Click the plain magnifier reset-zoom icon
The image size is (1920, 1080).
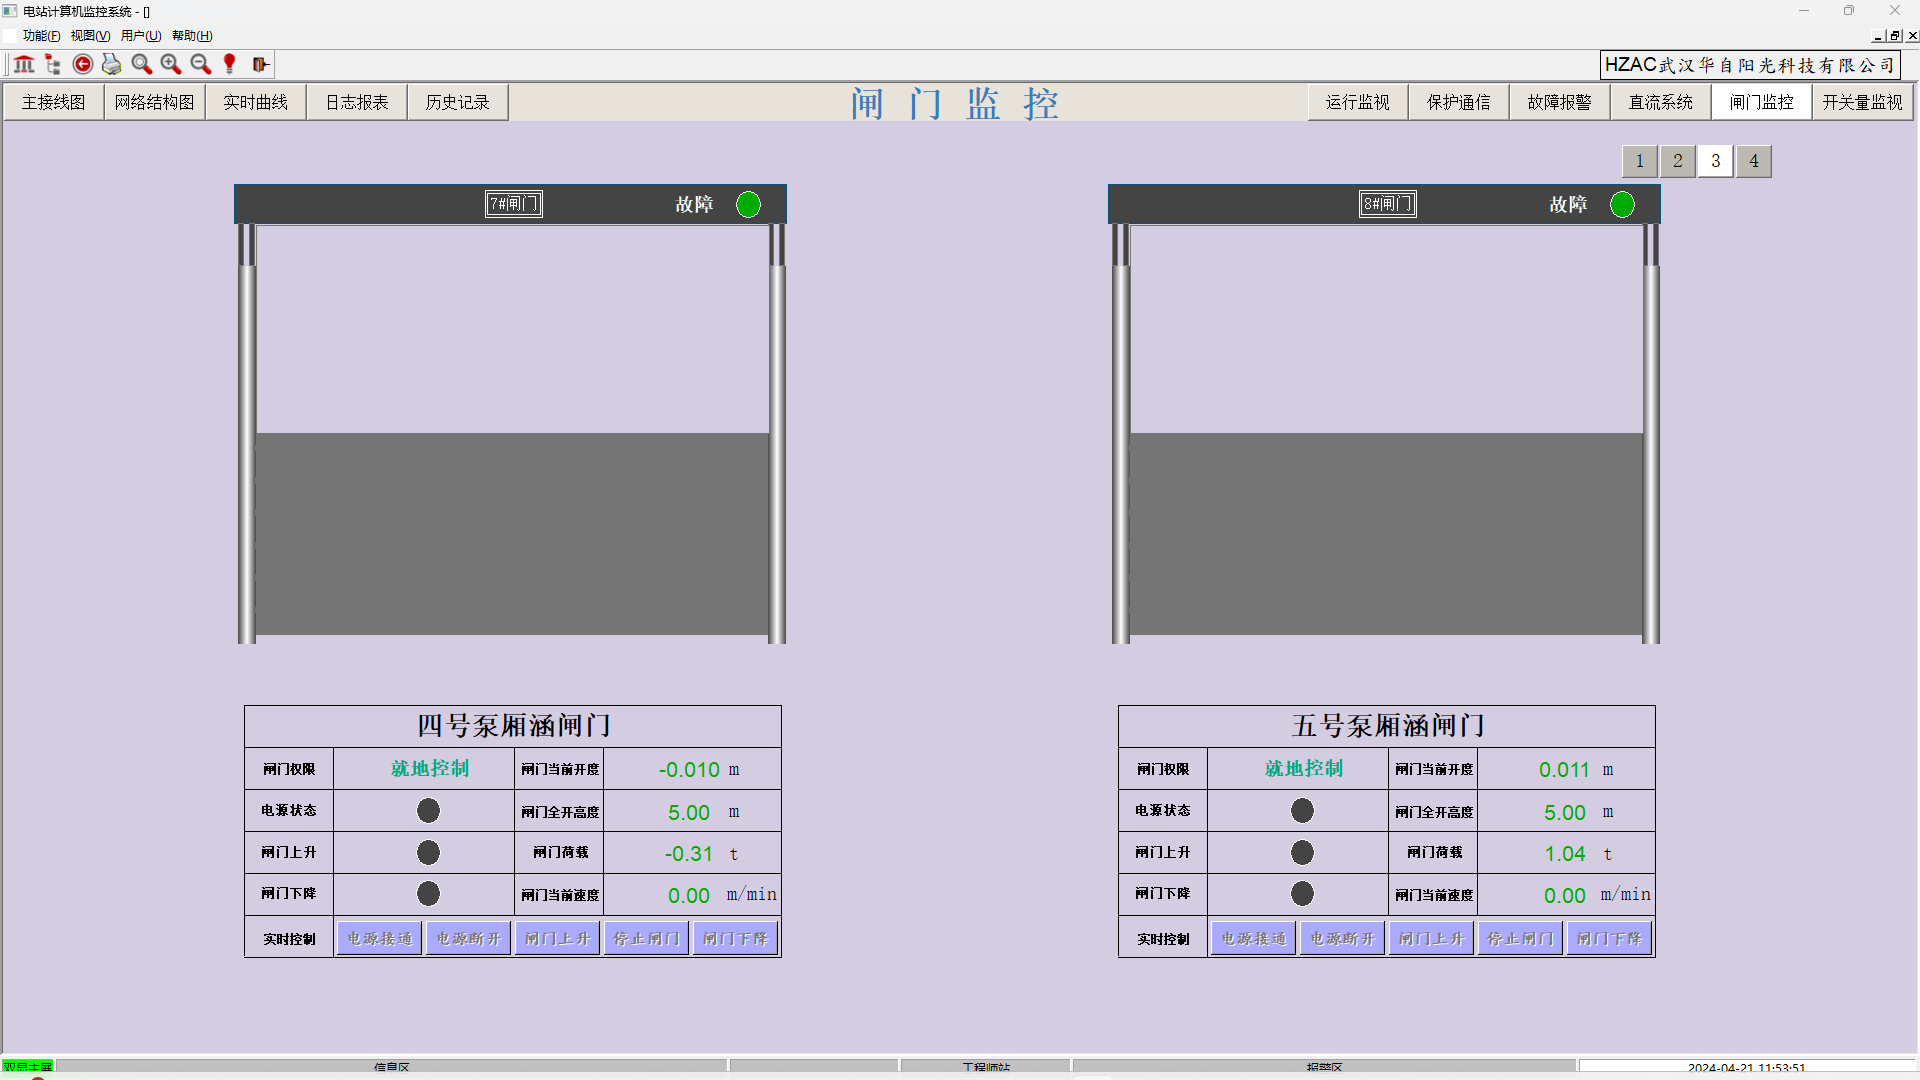141,64
